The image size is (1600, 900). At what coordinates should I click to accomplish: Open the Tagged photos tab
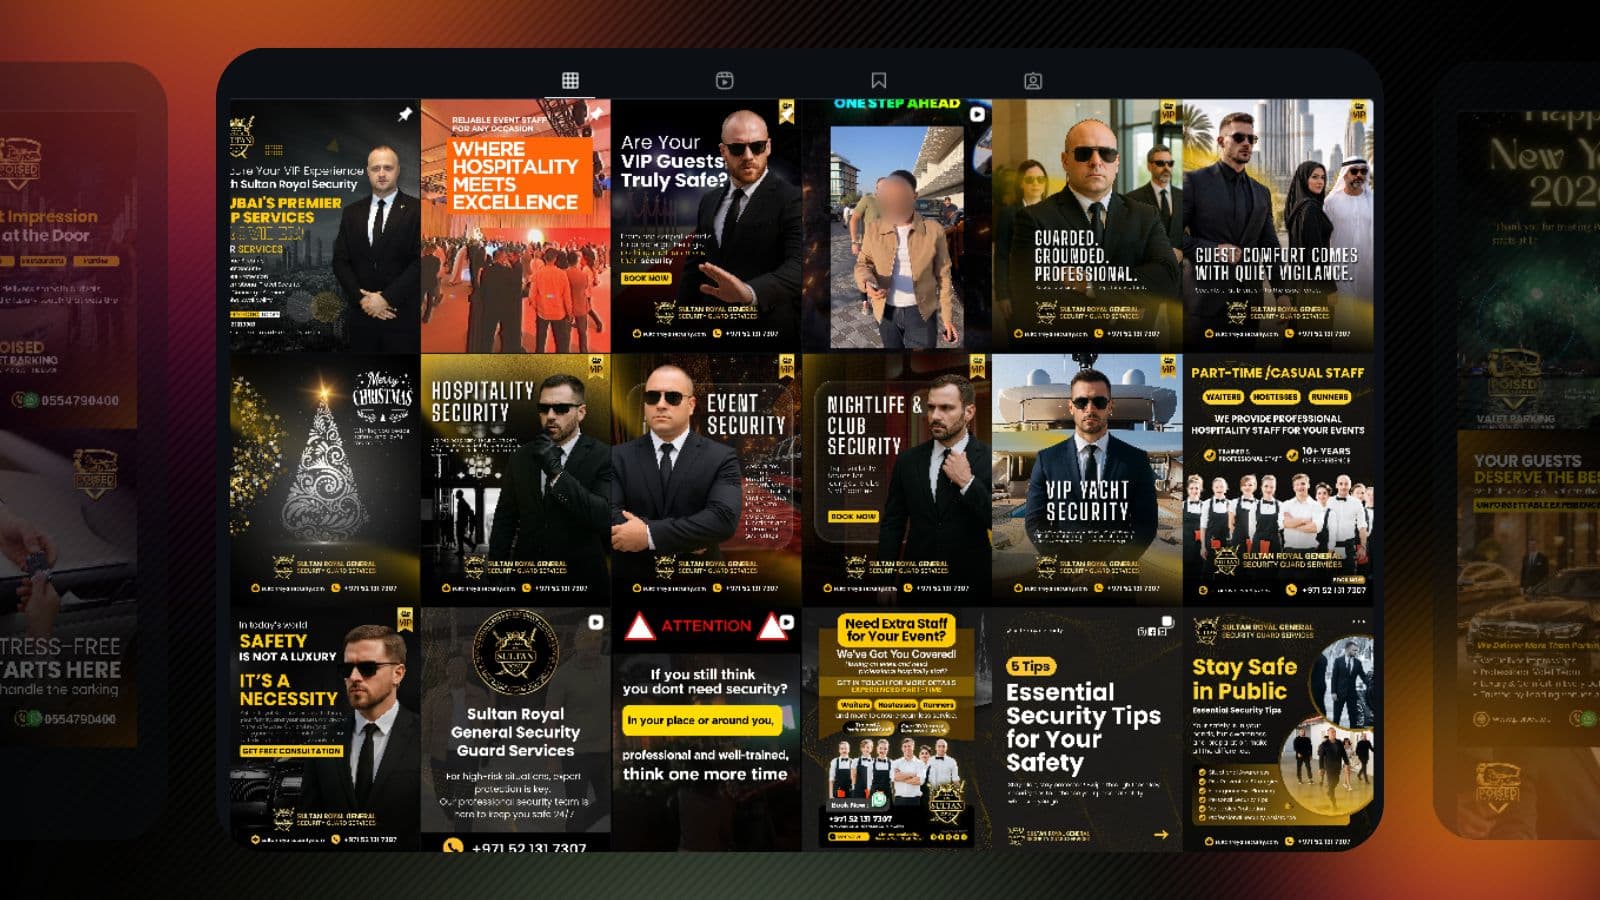click(1033, 81)
